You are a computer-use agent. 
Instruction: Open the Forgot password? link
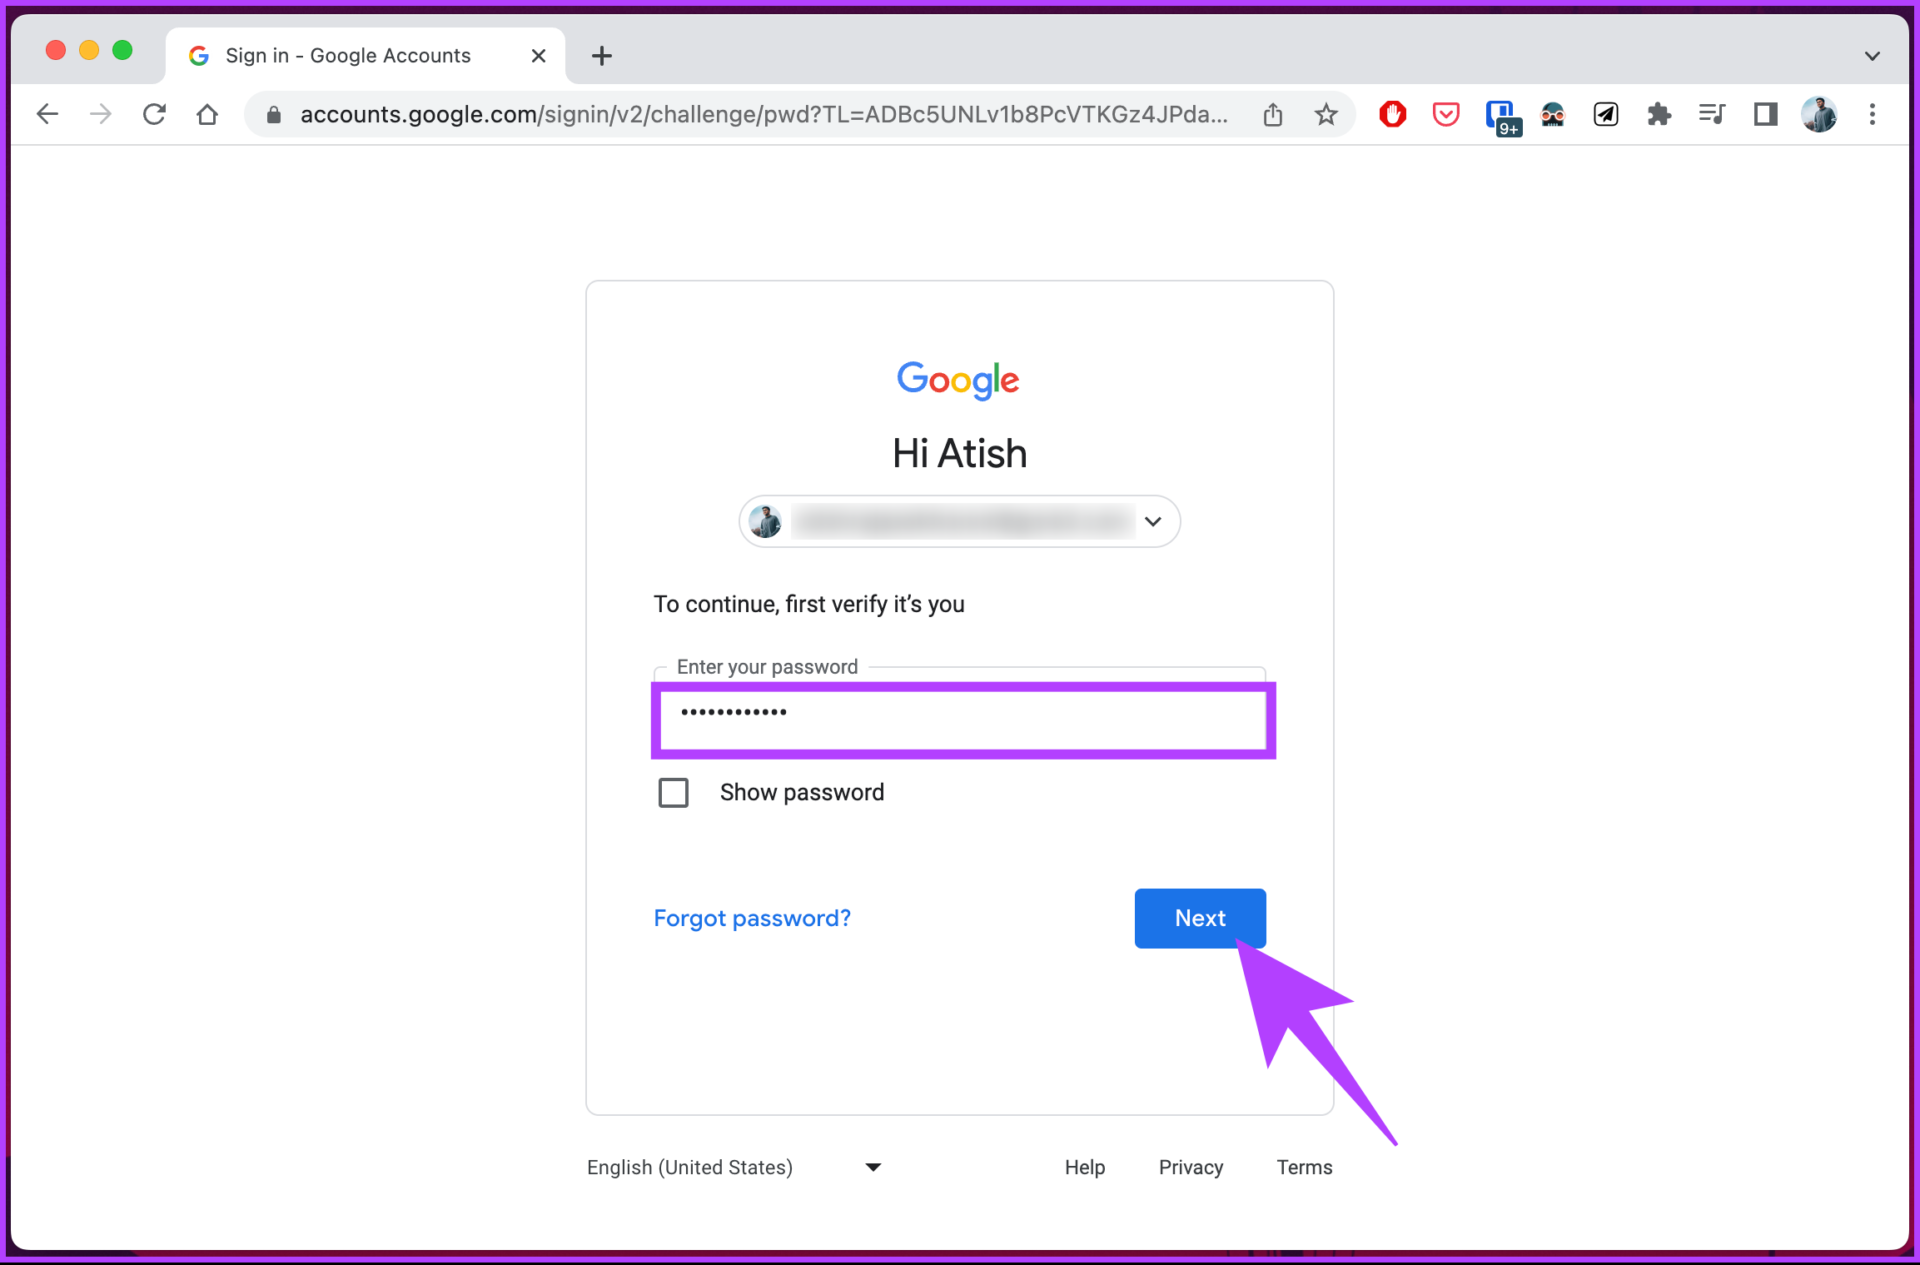[x=752, y=918]
